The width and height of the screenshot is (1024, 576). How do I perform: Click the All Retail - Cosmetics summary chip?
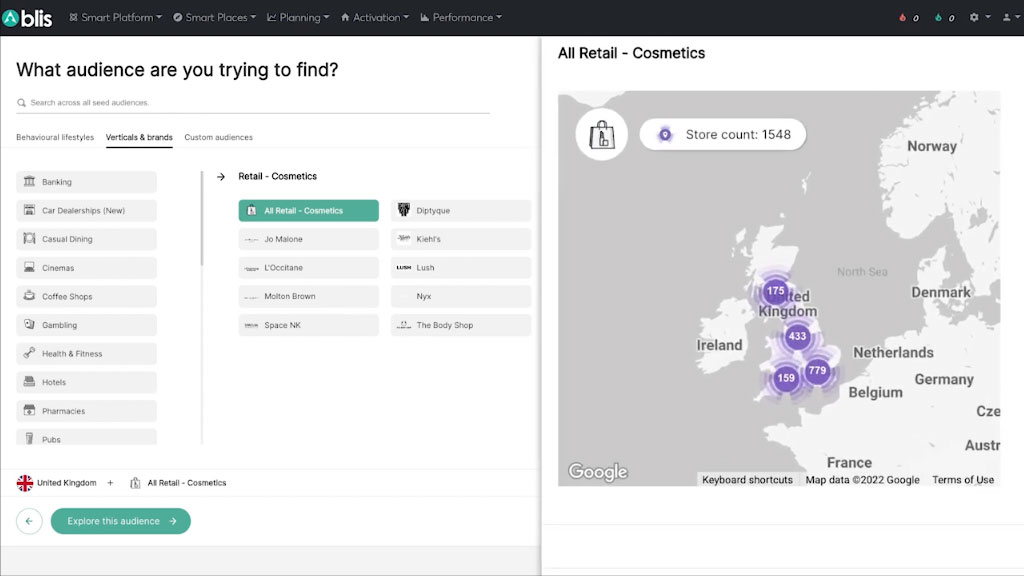point(178,483)
